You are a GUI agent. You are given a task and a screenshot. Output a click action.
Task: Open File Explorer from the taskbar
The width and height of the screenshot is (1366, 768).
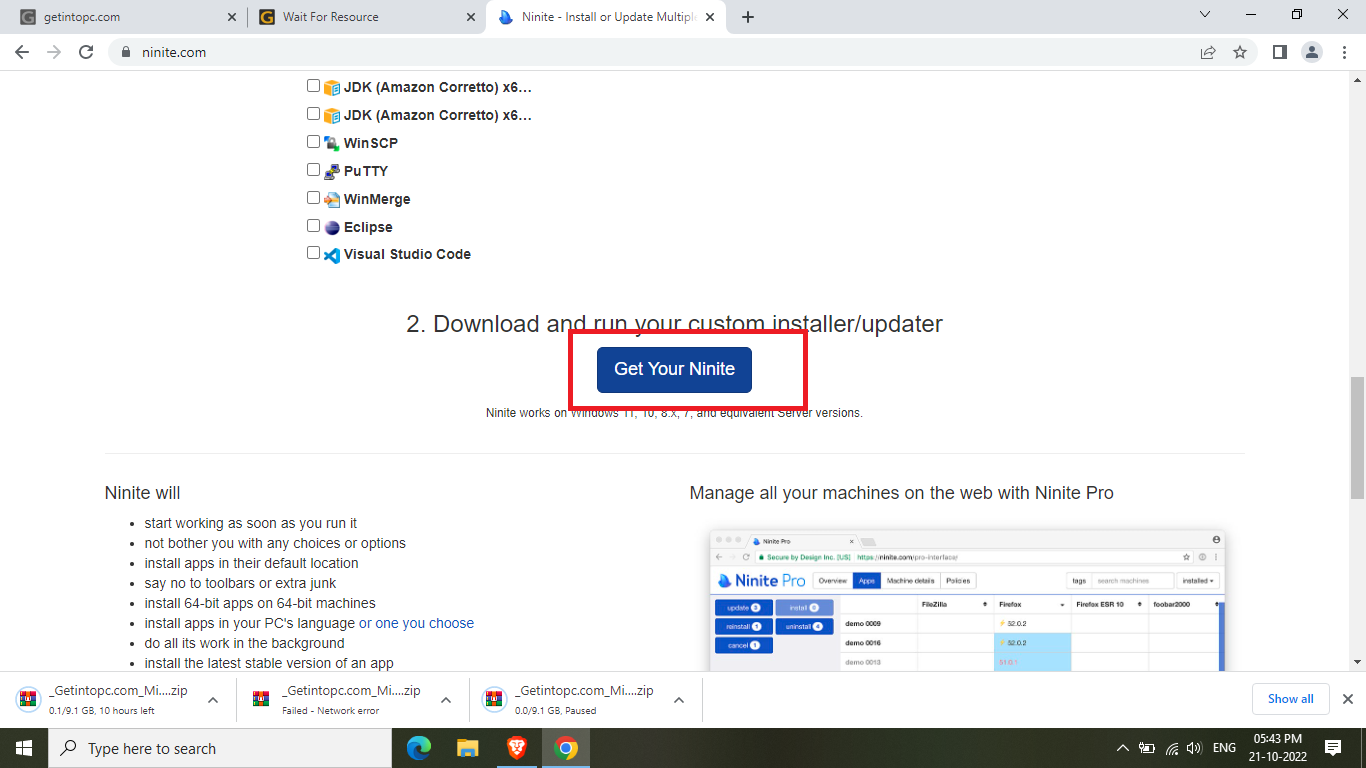pyautogui.click(x=468, y=748)
